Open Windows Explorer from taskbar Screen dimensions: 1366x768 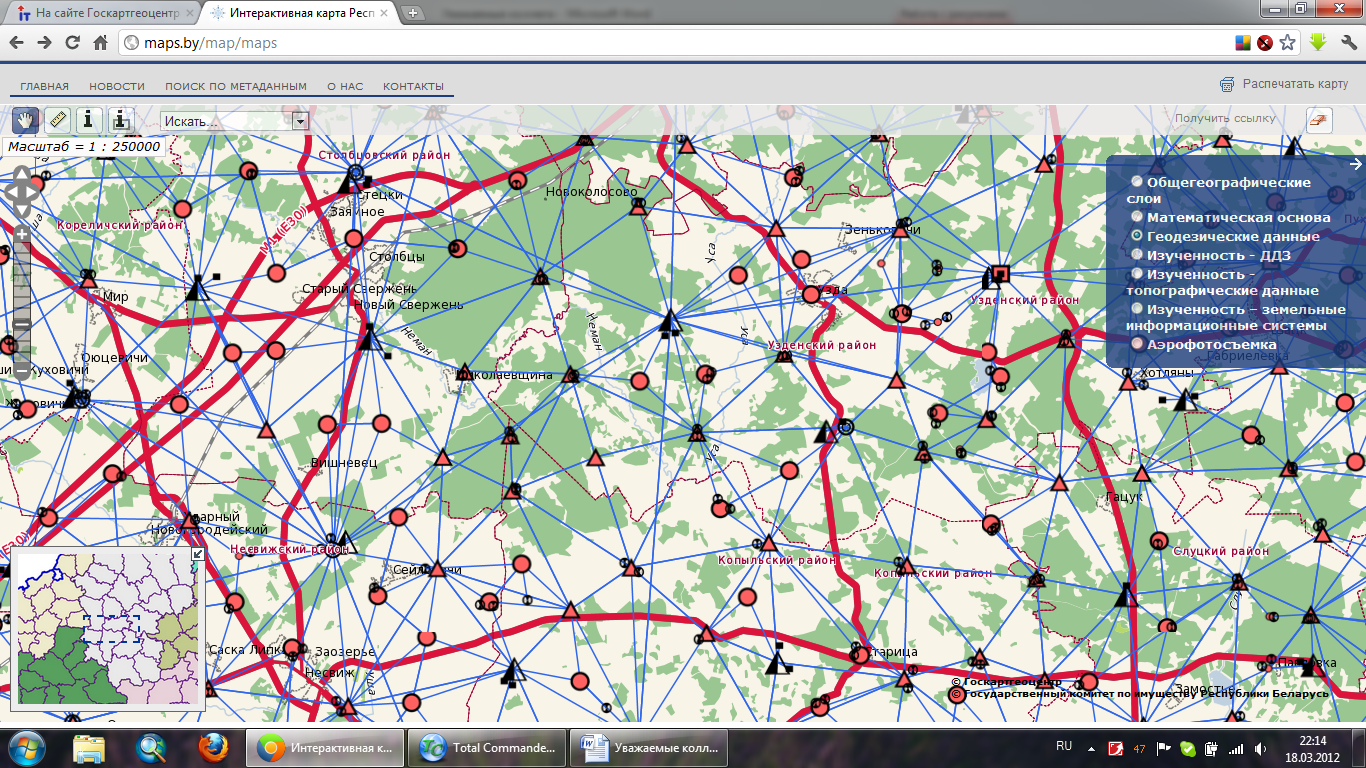(x=89, y=747)
